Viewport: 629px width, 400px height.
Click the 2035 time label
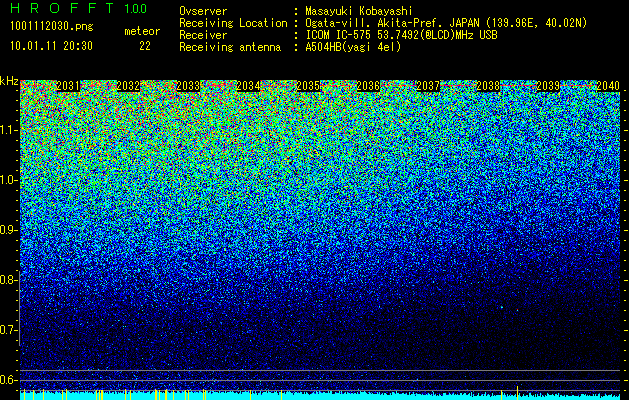(x=308, y=86)
